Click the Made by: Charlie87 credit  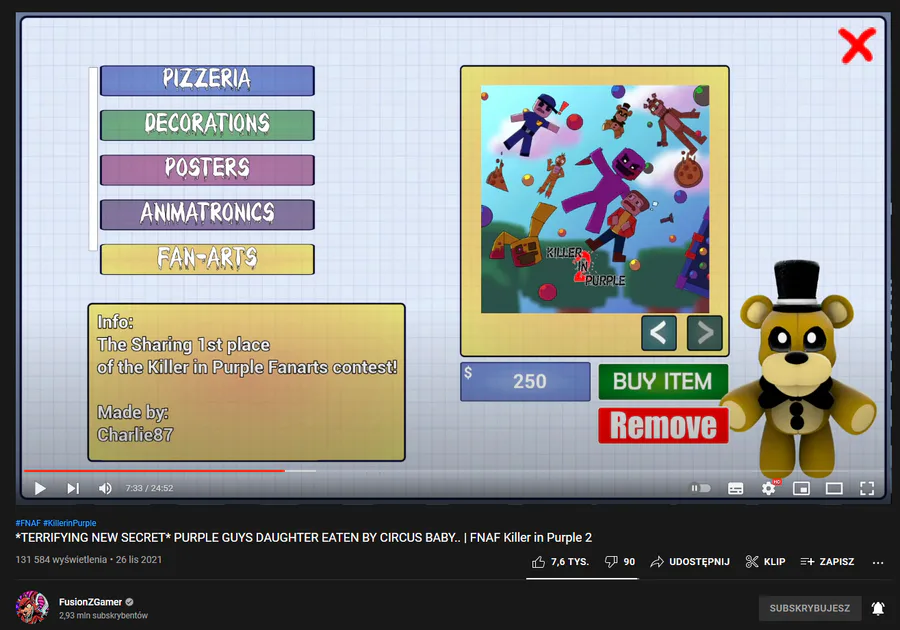[x=135, y=423]
